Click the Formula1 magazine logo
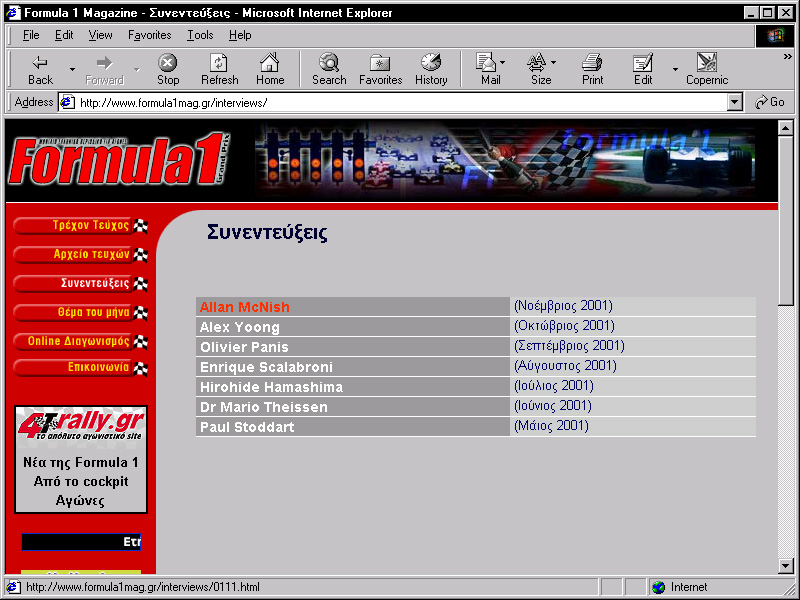Image resolution: width=800 pixels, height=600 pixels. coord(119,160)
